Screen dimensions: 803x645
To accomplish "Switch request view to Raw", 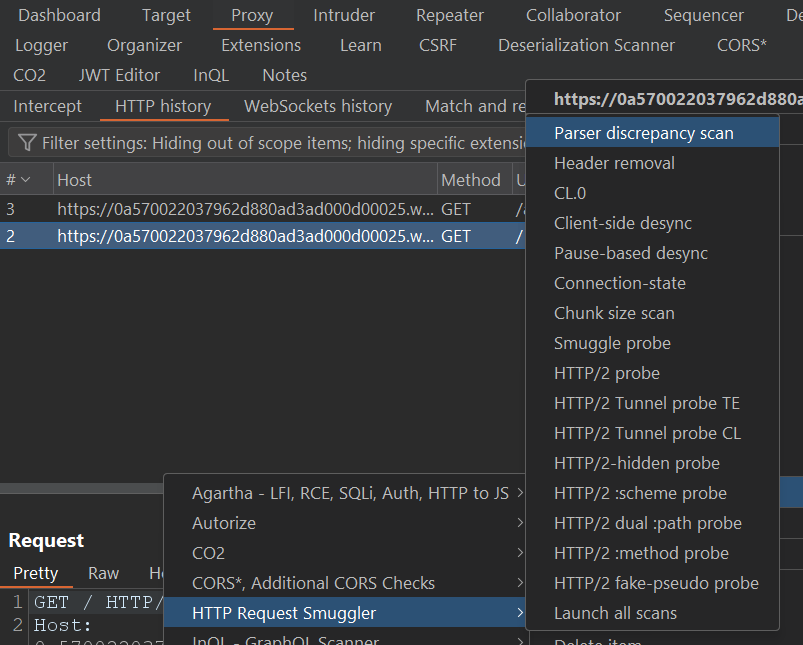I will pyautogui.click(x=103, y=573).
